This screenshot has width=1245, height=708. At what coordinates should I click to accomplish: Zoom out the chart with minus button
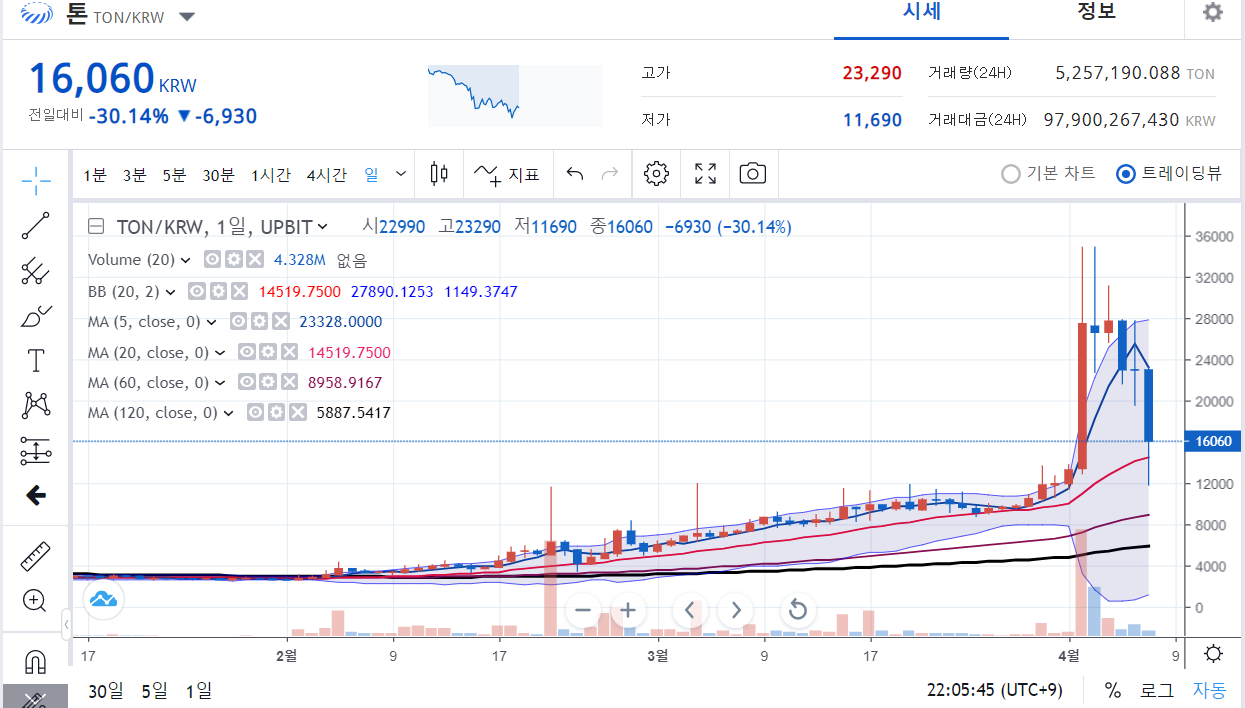(x=584, y=609)
